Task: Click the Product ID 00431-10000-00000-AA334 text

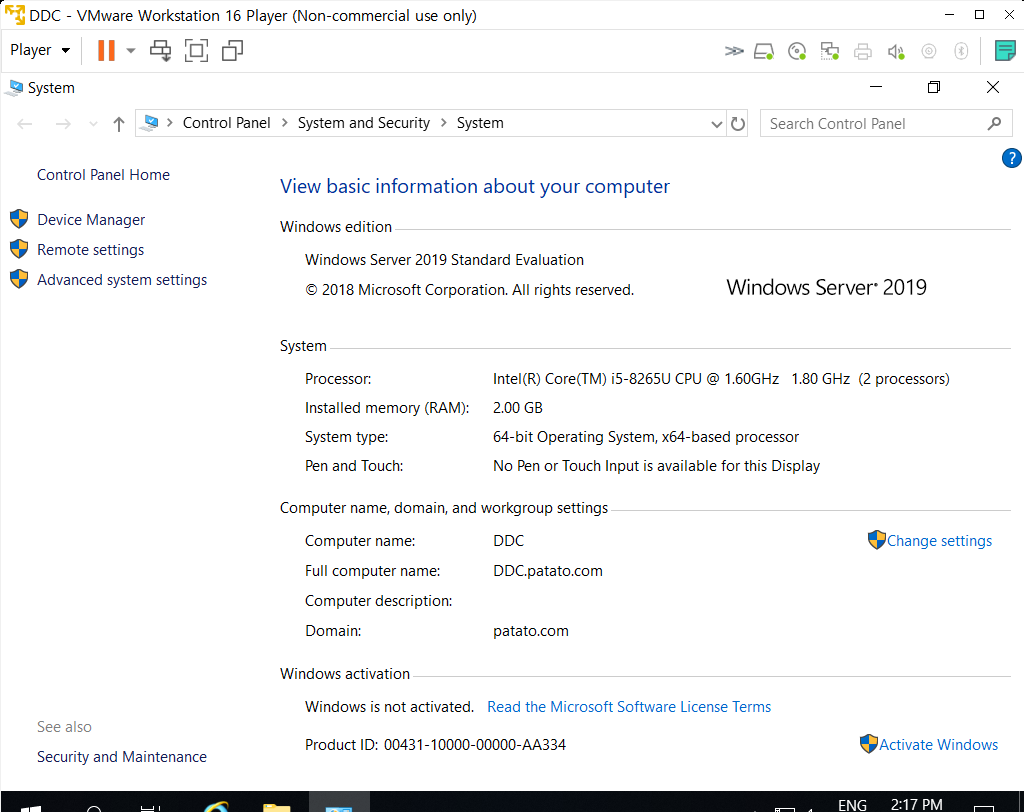Action: [435, 745]
